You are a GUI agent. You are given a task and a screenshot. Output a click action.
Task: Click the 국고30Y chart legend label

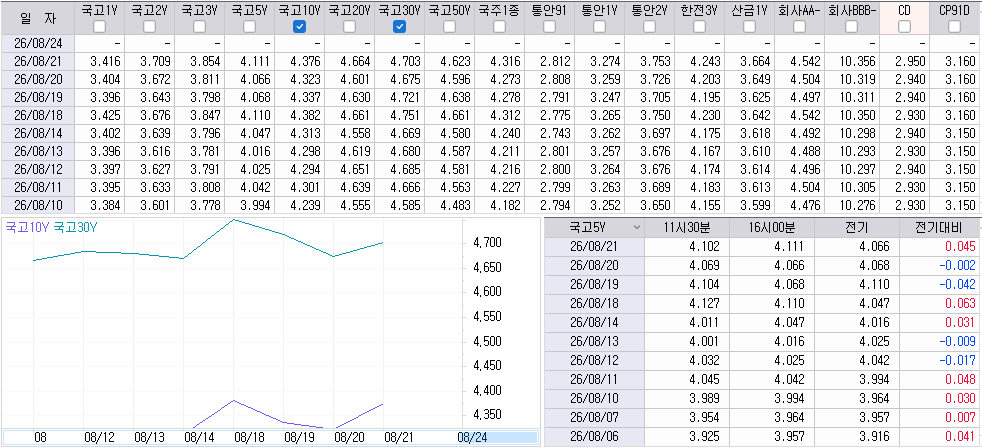tap(77, 228)
